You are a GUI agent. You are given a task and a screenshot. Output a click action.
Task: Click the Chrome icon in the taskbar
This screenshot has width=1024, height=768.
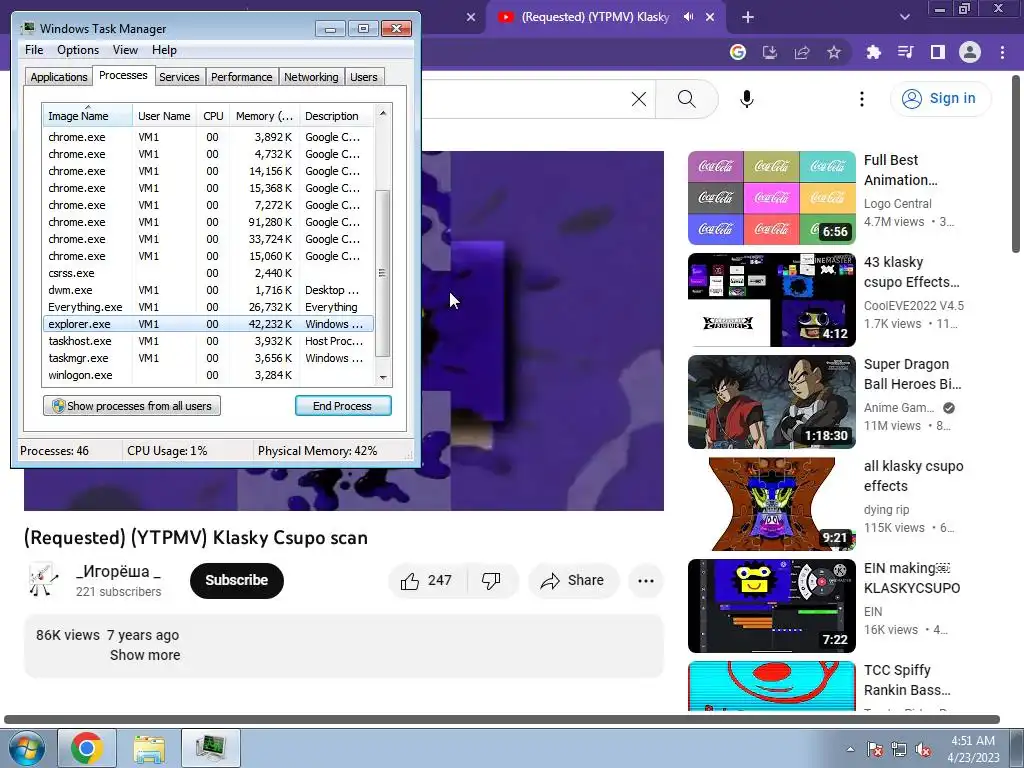tap(87, 748)
